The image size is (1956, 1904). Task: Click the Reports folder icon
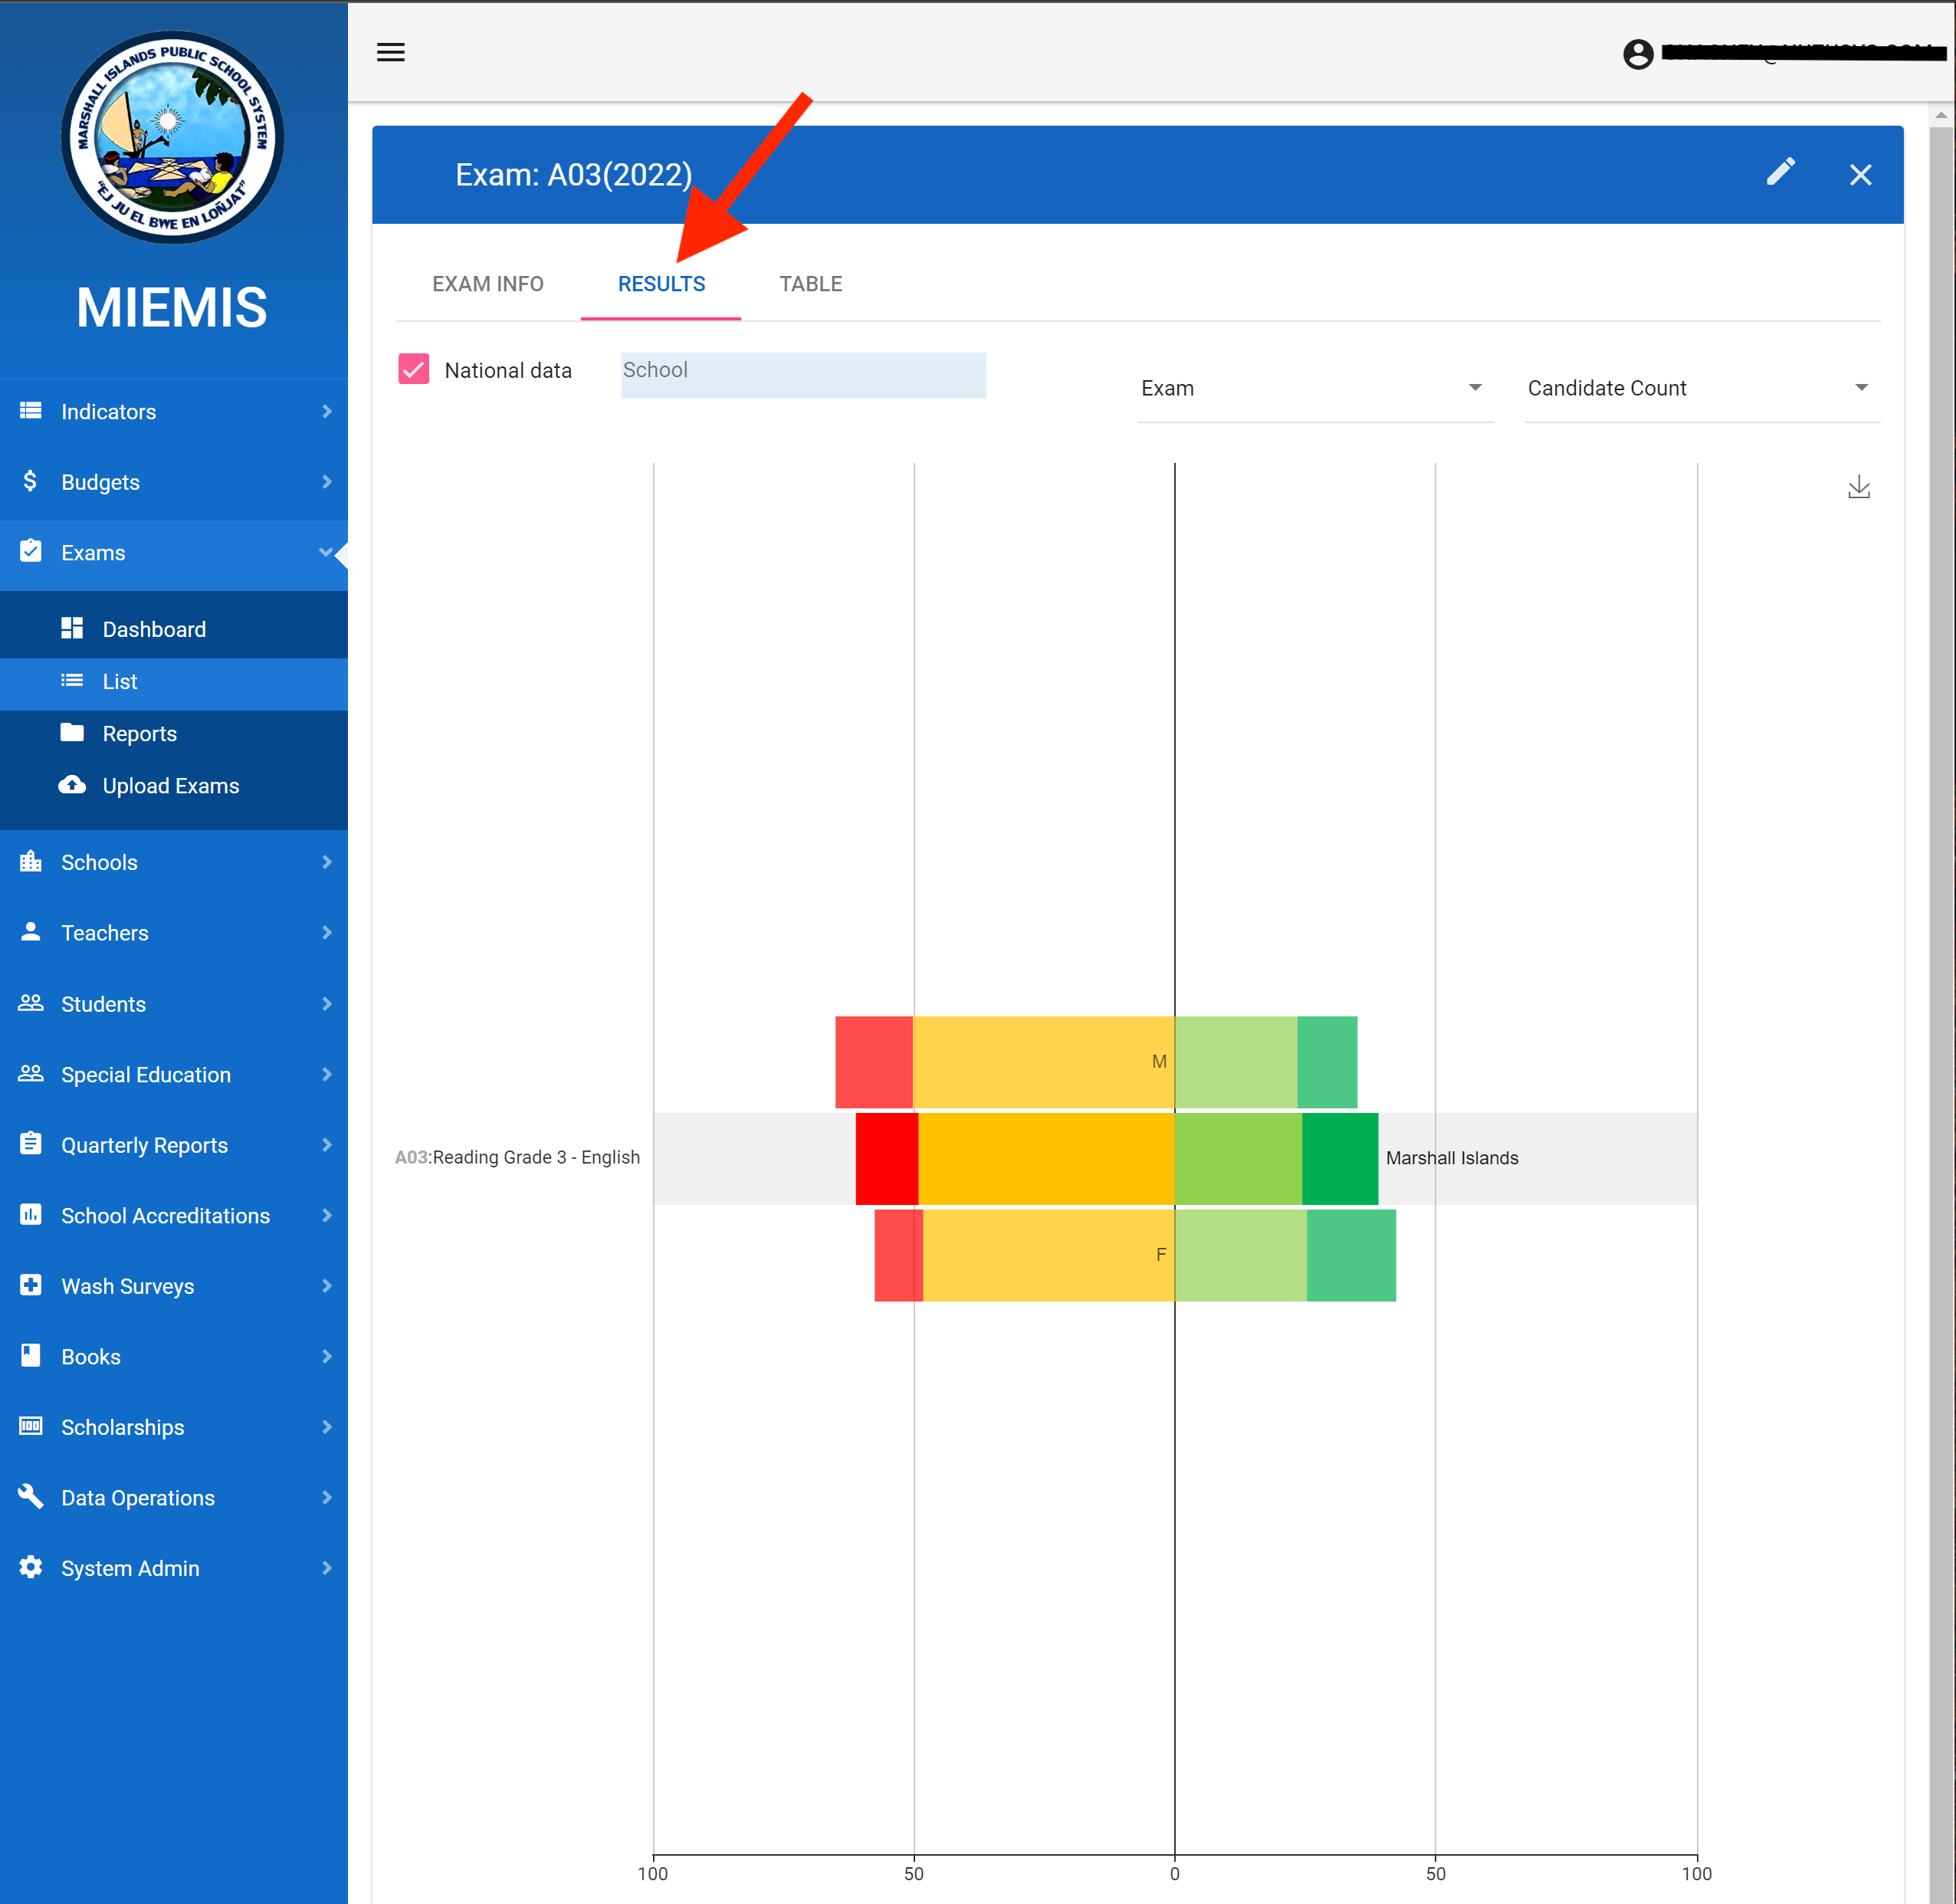72,733
